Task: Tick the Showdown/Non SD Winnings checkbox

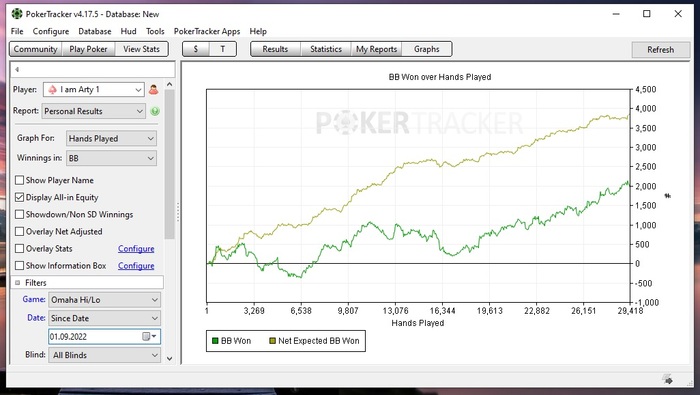Action: [x=19, y=214]
